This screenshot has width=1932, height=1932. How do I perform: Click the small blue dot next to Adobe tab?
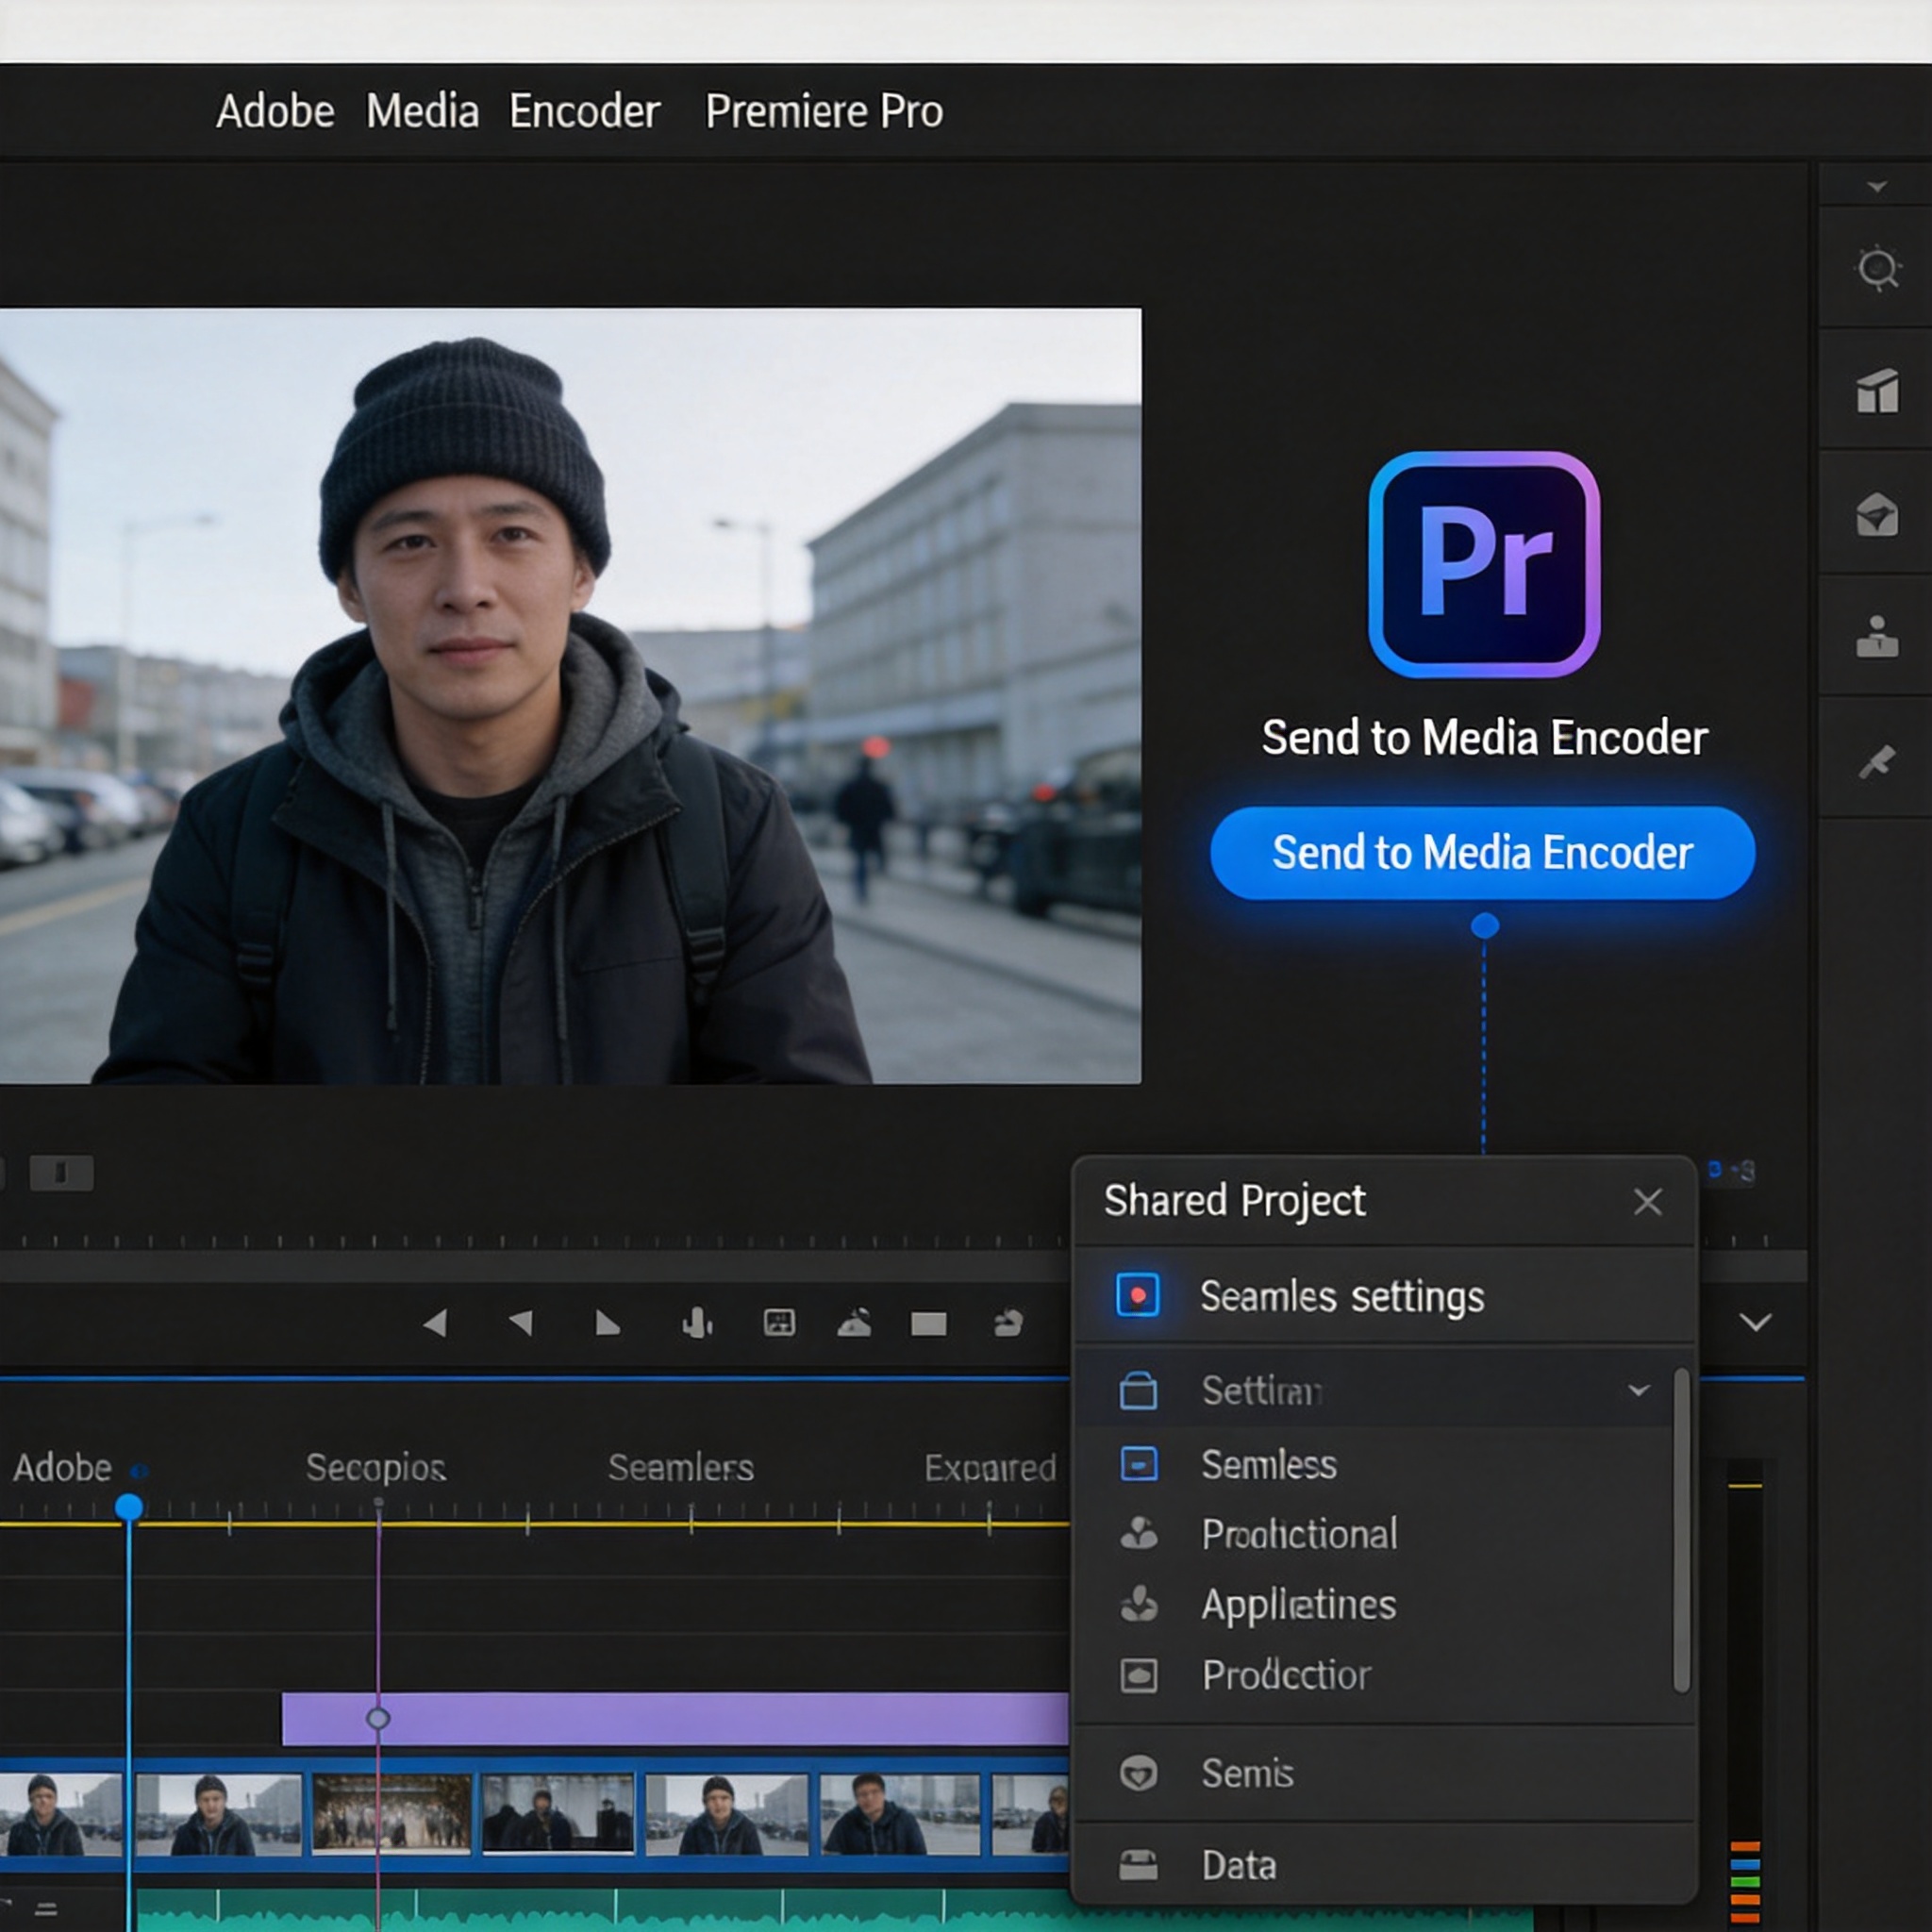click(x=140, y=1470)
